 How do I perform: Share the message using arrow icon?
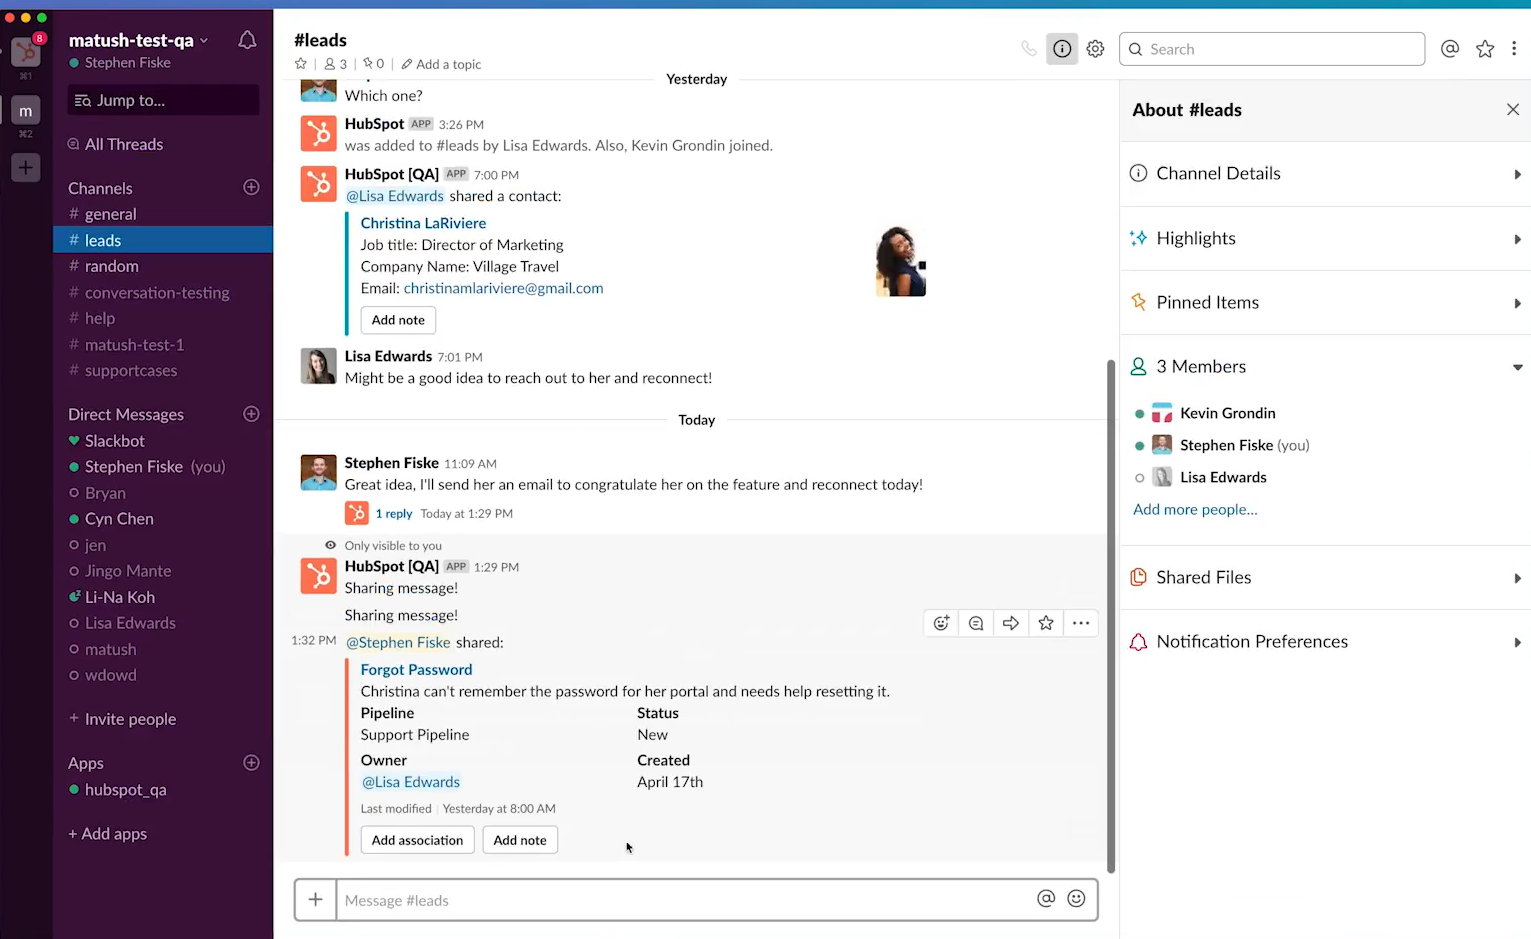point(1011,623)
